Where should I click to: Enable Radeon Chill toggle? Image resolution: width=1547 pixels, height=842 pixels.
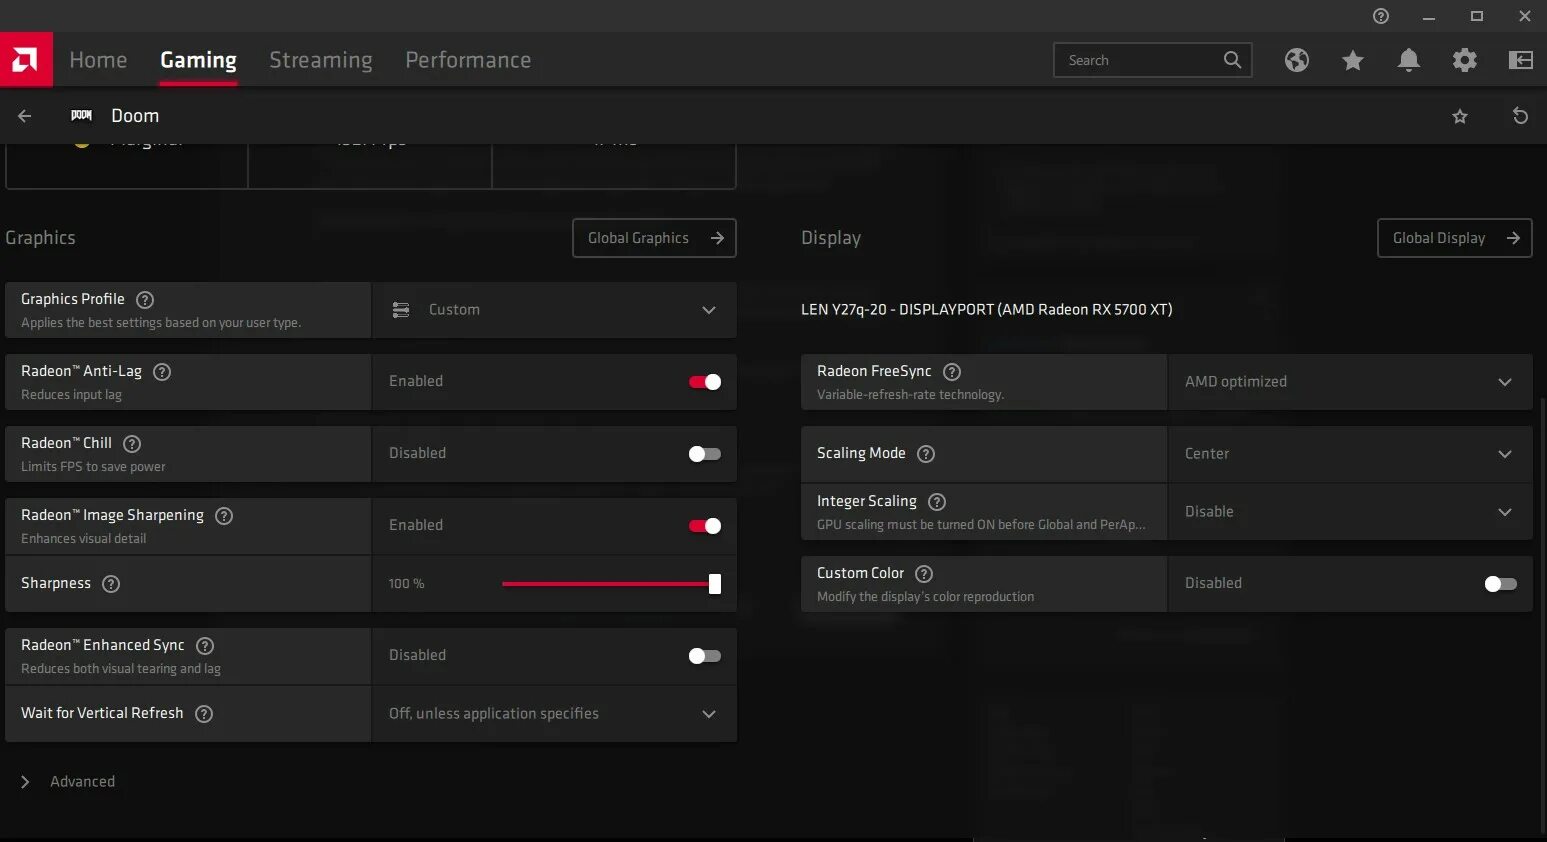(705, 454)
